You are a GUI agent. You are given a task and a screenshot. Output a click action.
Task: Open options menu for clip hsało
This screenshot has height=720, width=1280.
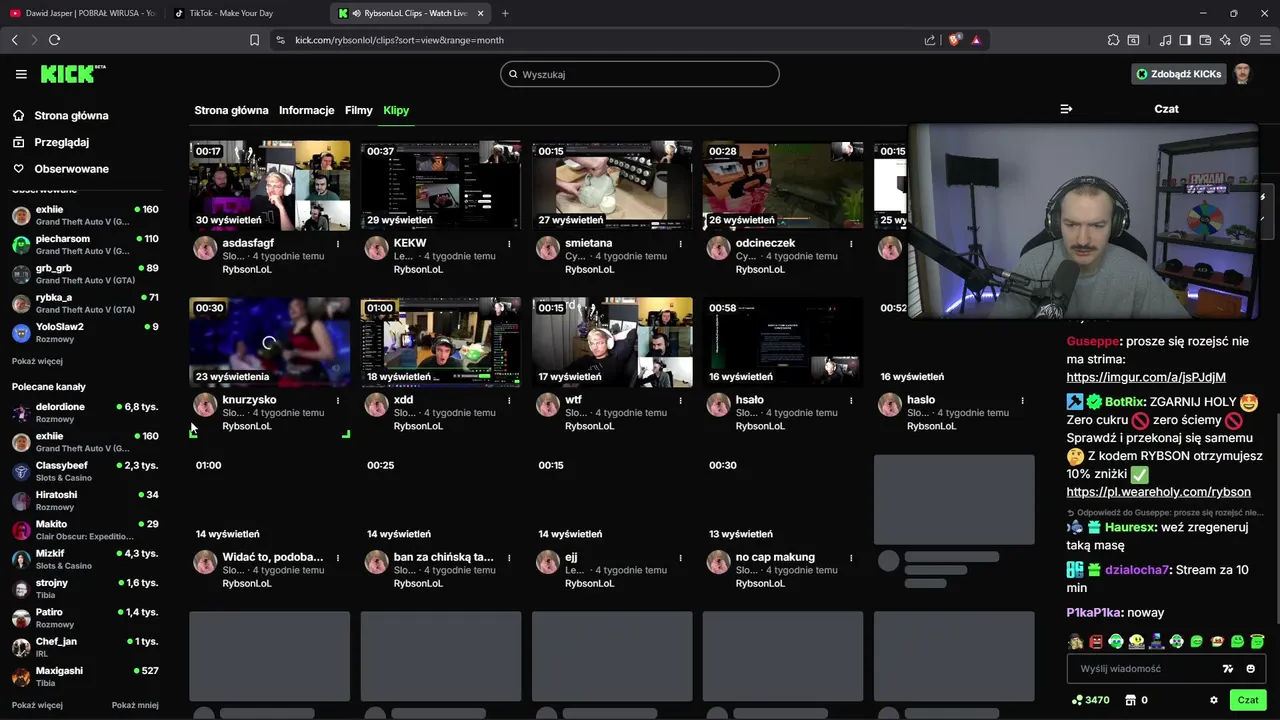click(x=851, y=400)
